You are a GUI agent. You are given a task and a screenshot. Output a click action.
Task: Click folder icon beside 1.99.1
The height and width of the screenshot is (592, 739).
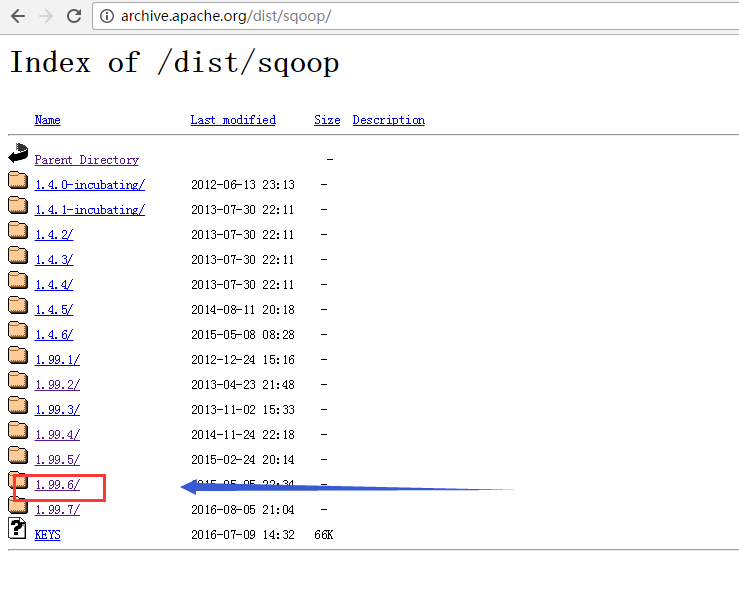pos(18,354)
